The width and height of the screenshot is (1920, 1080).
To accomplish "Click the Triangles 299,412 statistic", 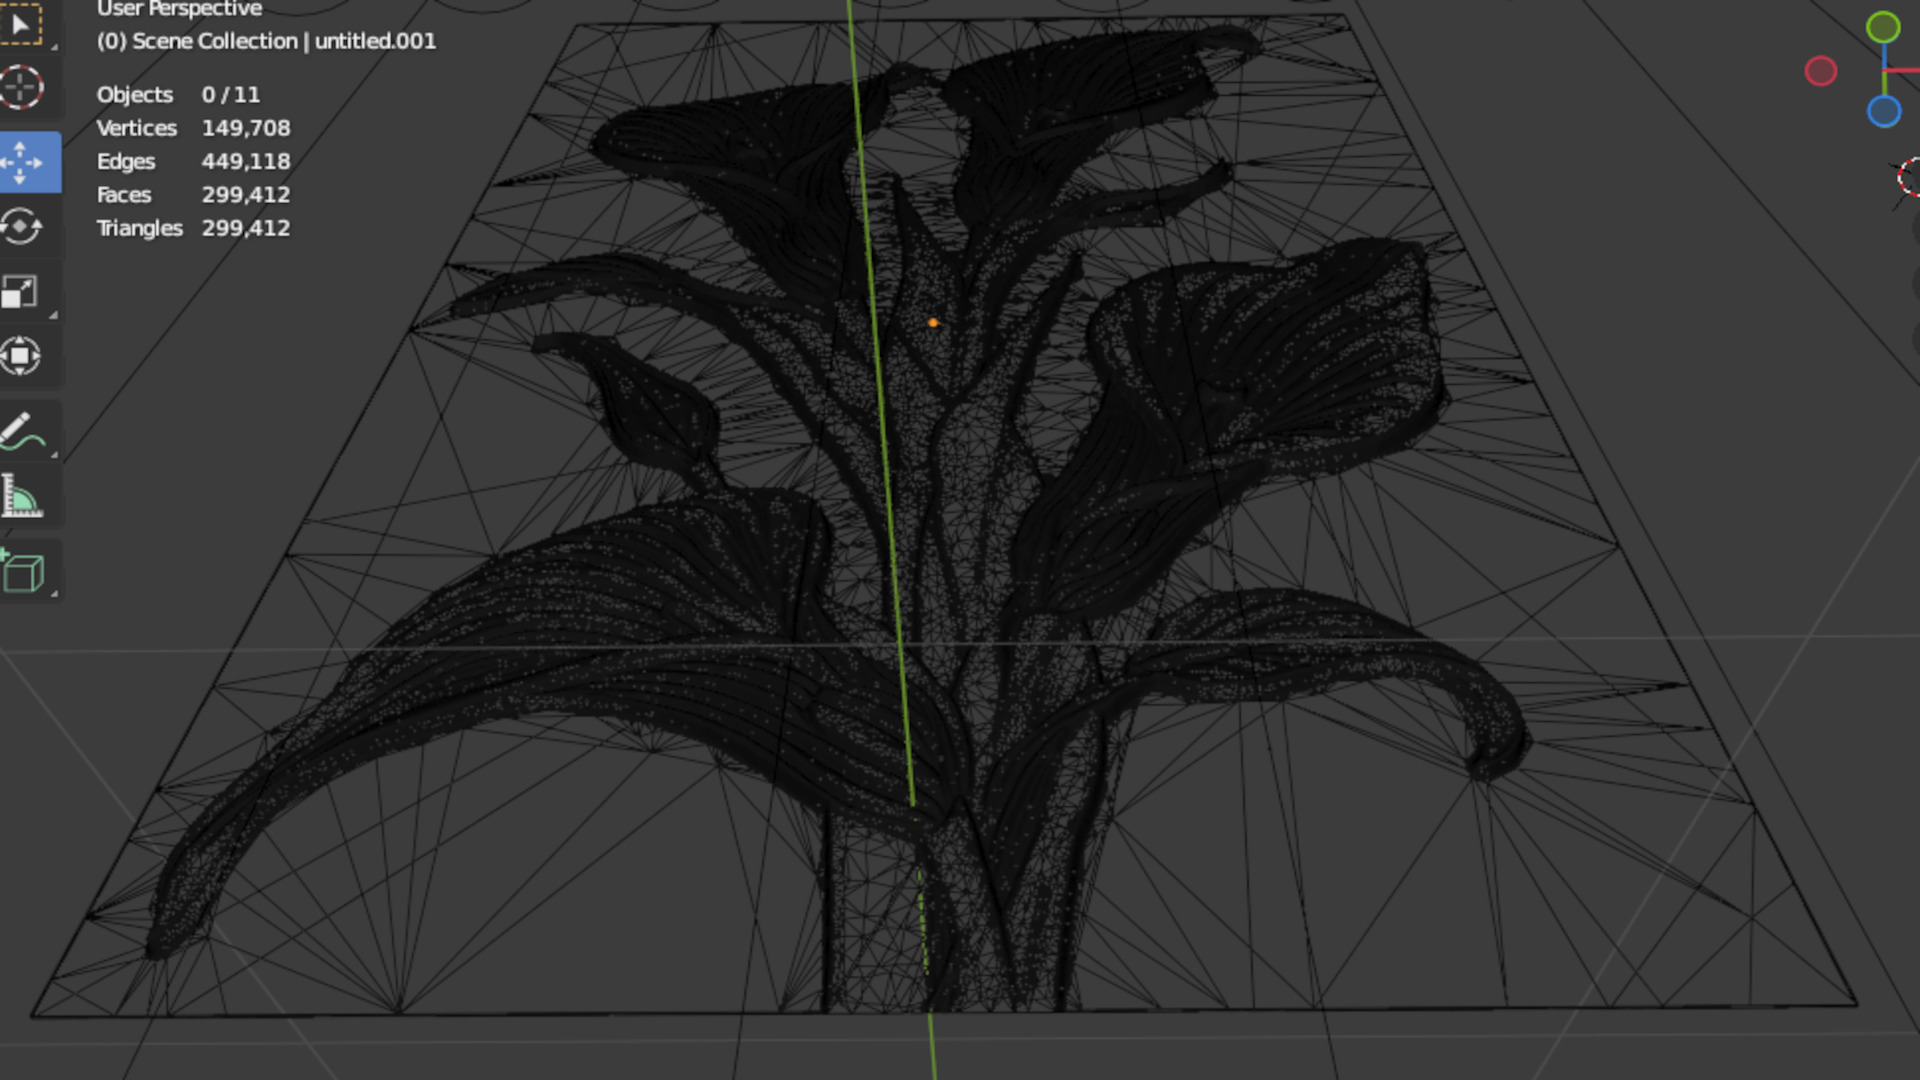I will [x=193, y=228].
